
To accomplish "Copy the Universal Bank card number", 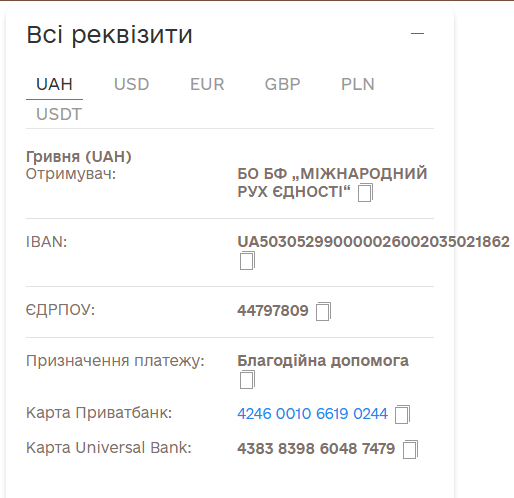I will click(410, 449).
